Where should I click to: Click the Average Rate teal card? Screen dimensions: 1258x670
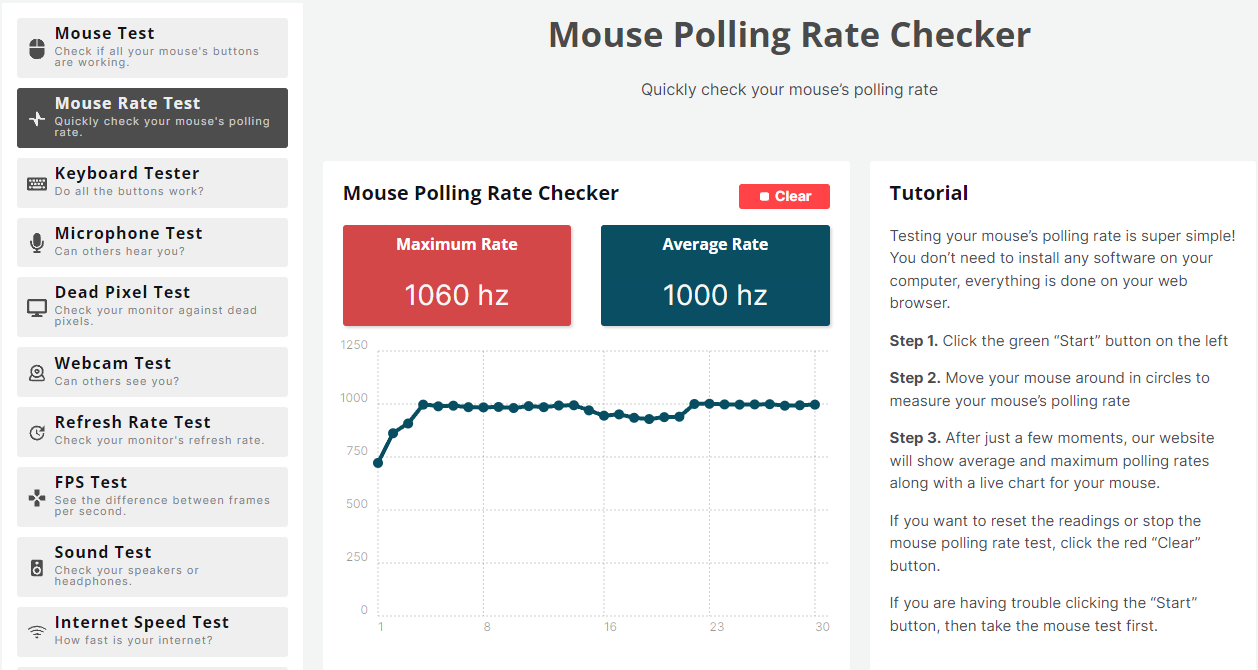click(715, 275)
